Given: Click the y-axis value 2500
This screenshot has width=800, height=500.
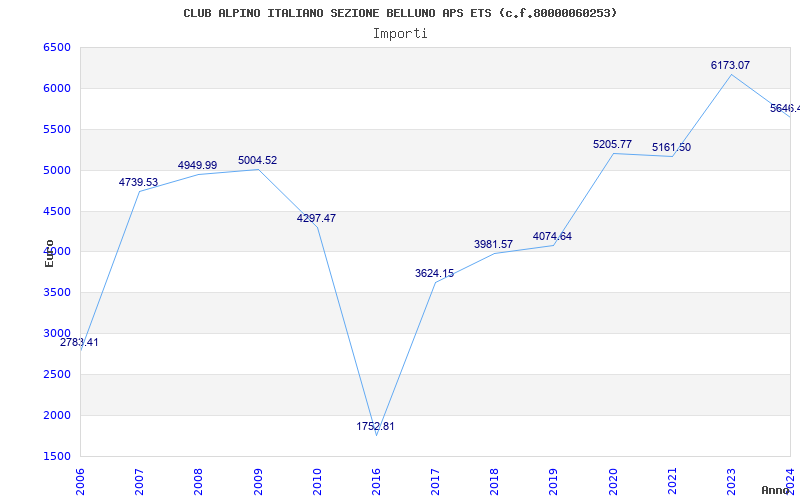Looking at the screenshot, I should click(57, 374).
